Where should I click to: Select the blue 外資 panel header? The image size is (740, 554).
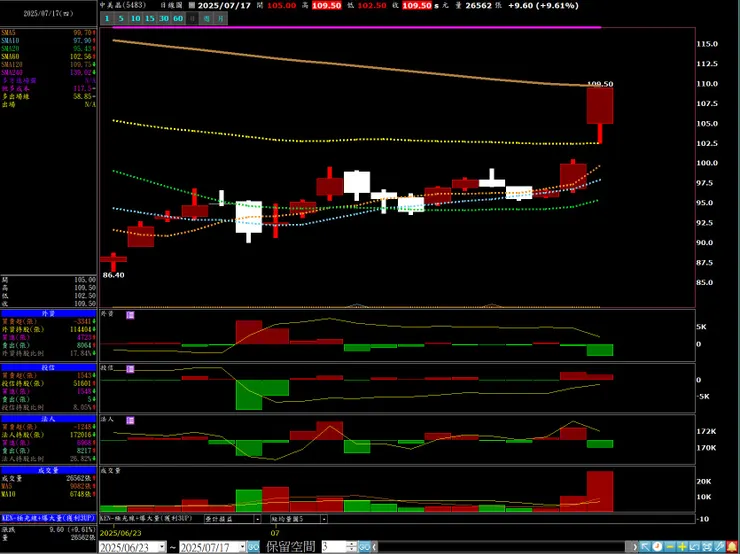[48, 313]
